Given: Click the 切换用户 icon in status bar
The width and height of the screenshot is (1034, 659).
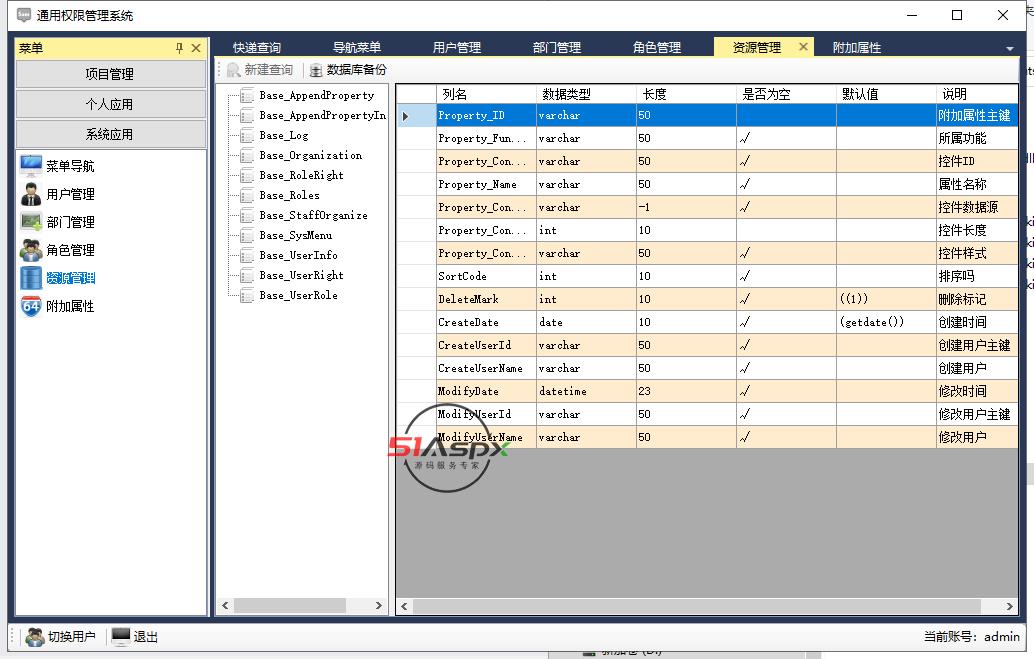Looking at the screenshot, I should click(x=35, y=637).
